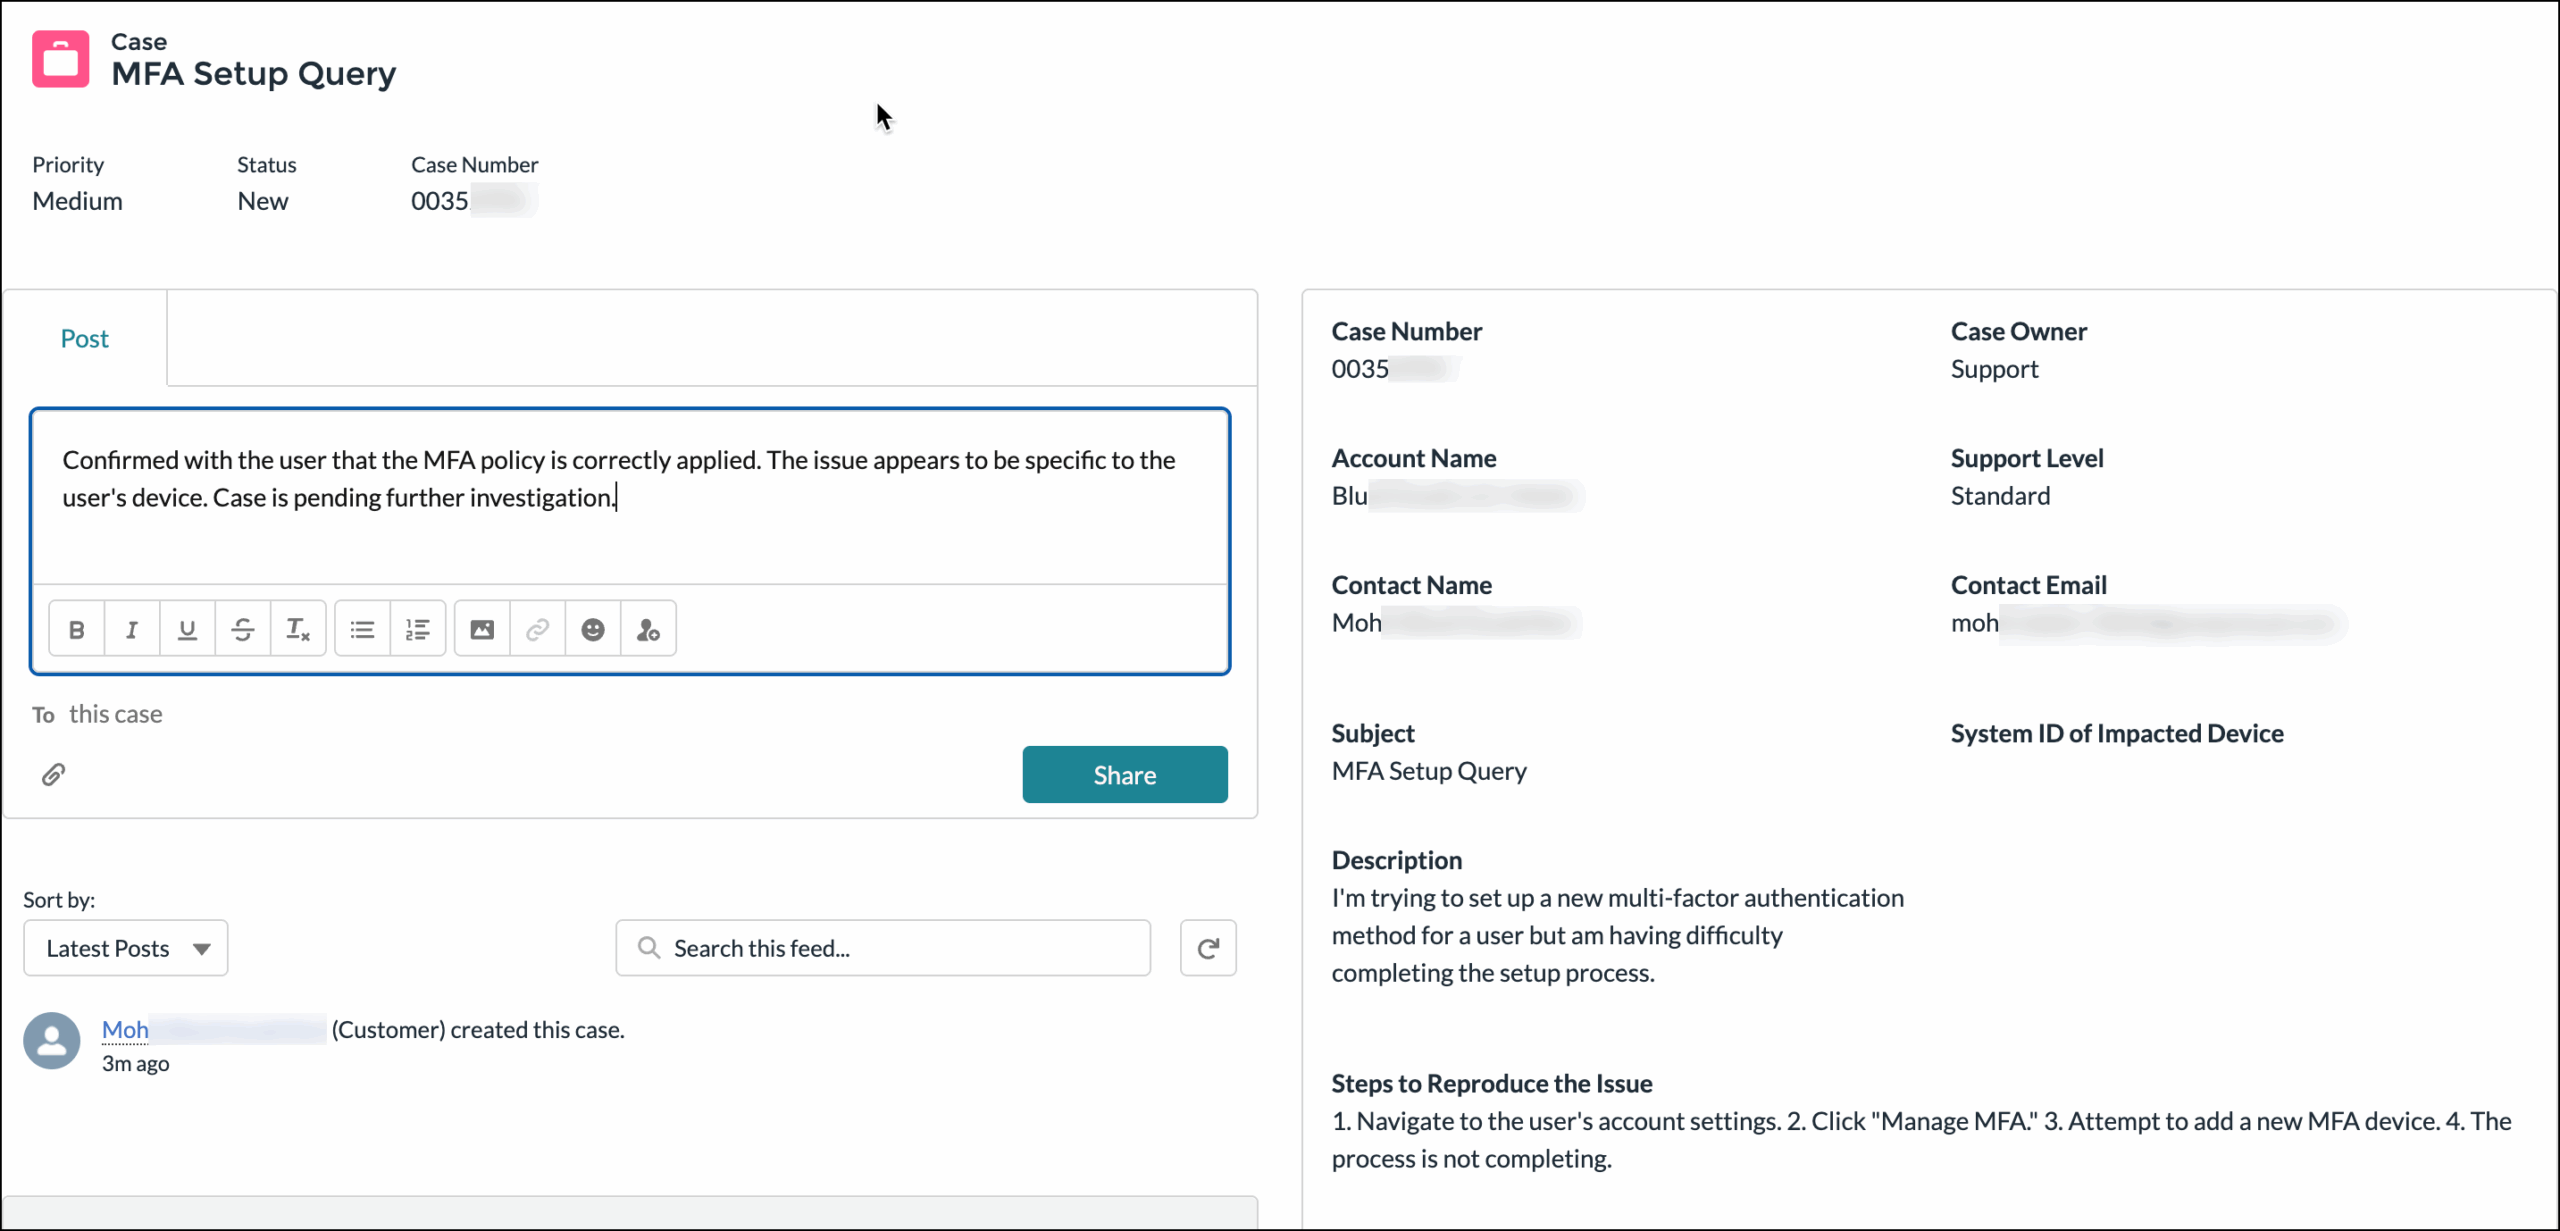The image size is (2560, 1231).
Task: Insert a link in the post
Action: (x=537, y=628)
